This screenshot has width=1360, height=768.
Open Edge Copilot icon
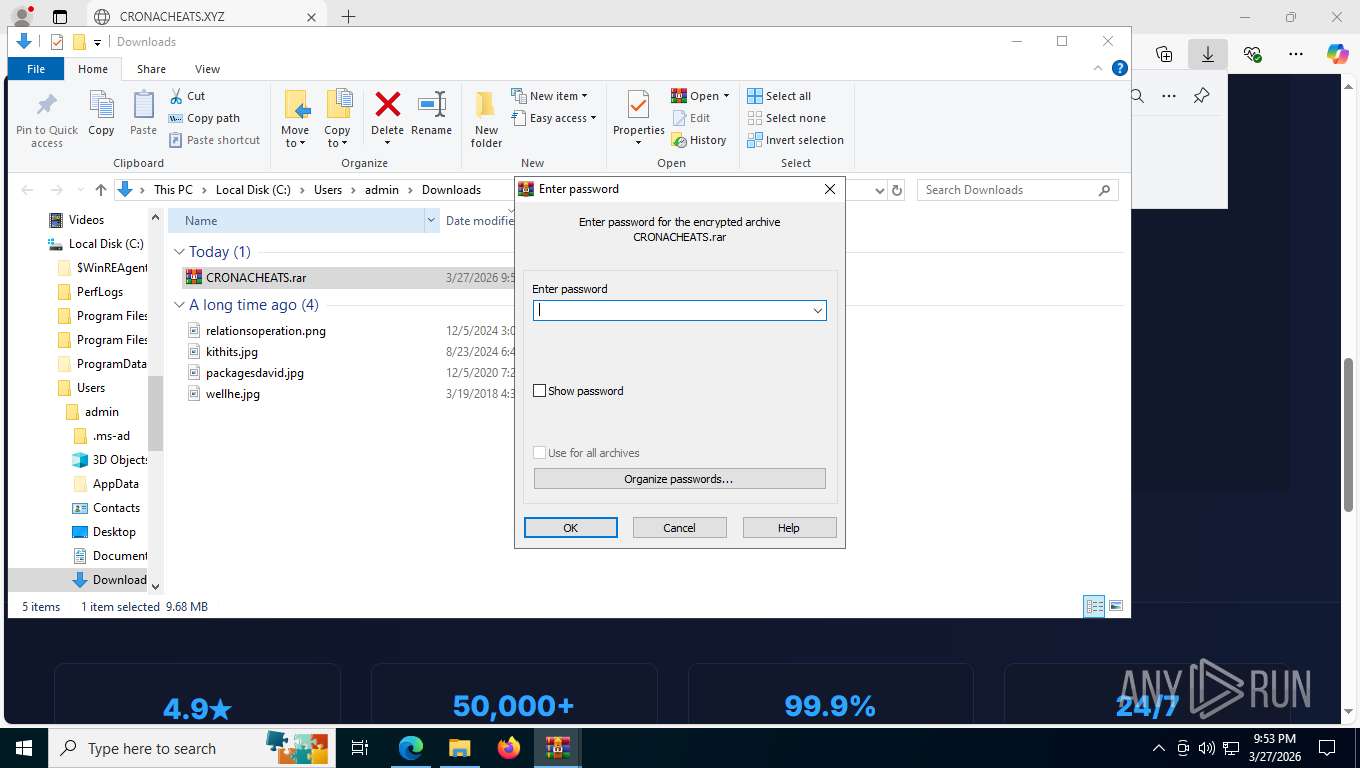[1338, 54]
